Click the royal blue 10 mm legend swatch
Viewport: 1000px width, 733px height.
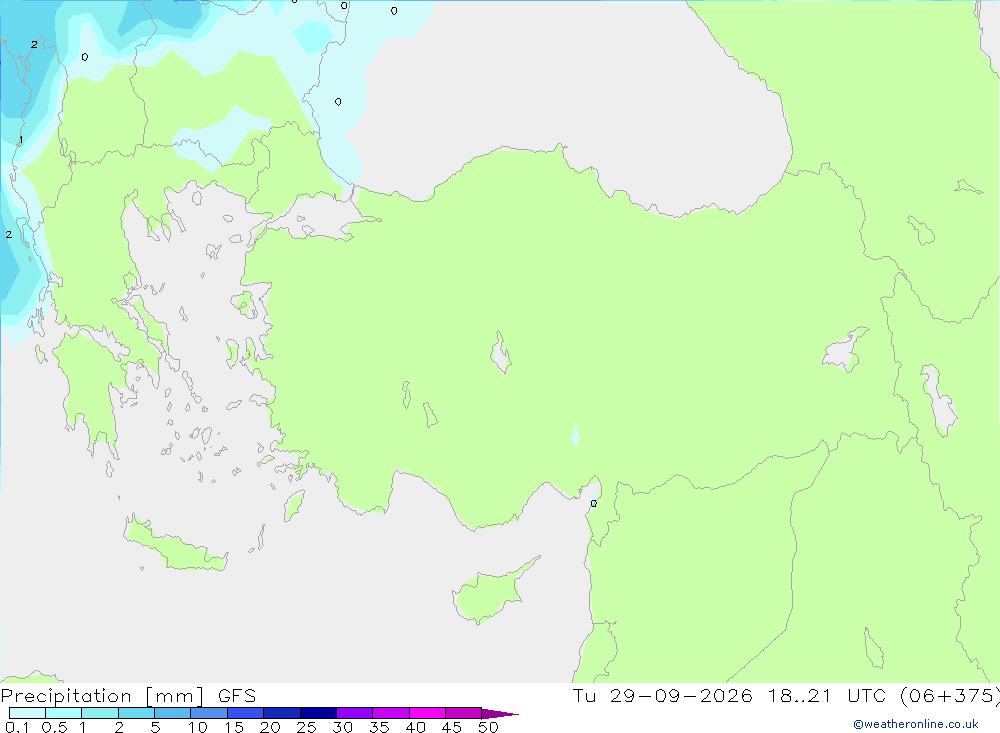pyautogui.click(x=209, y=713)
